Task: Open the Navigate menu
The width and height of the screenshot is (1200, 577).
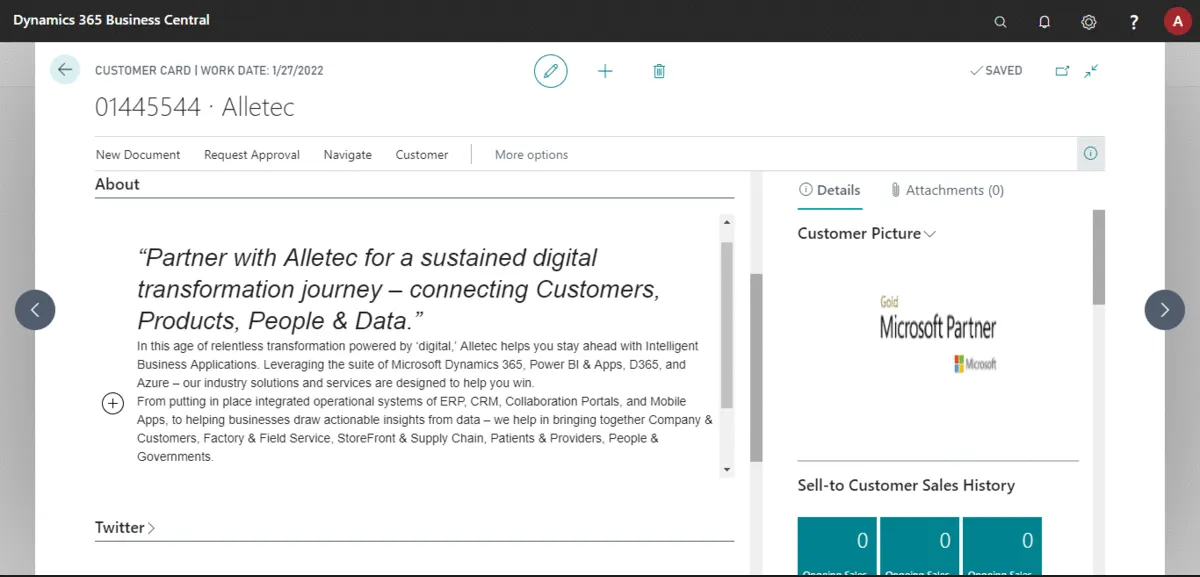Action: [348, 155]
